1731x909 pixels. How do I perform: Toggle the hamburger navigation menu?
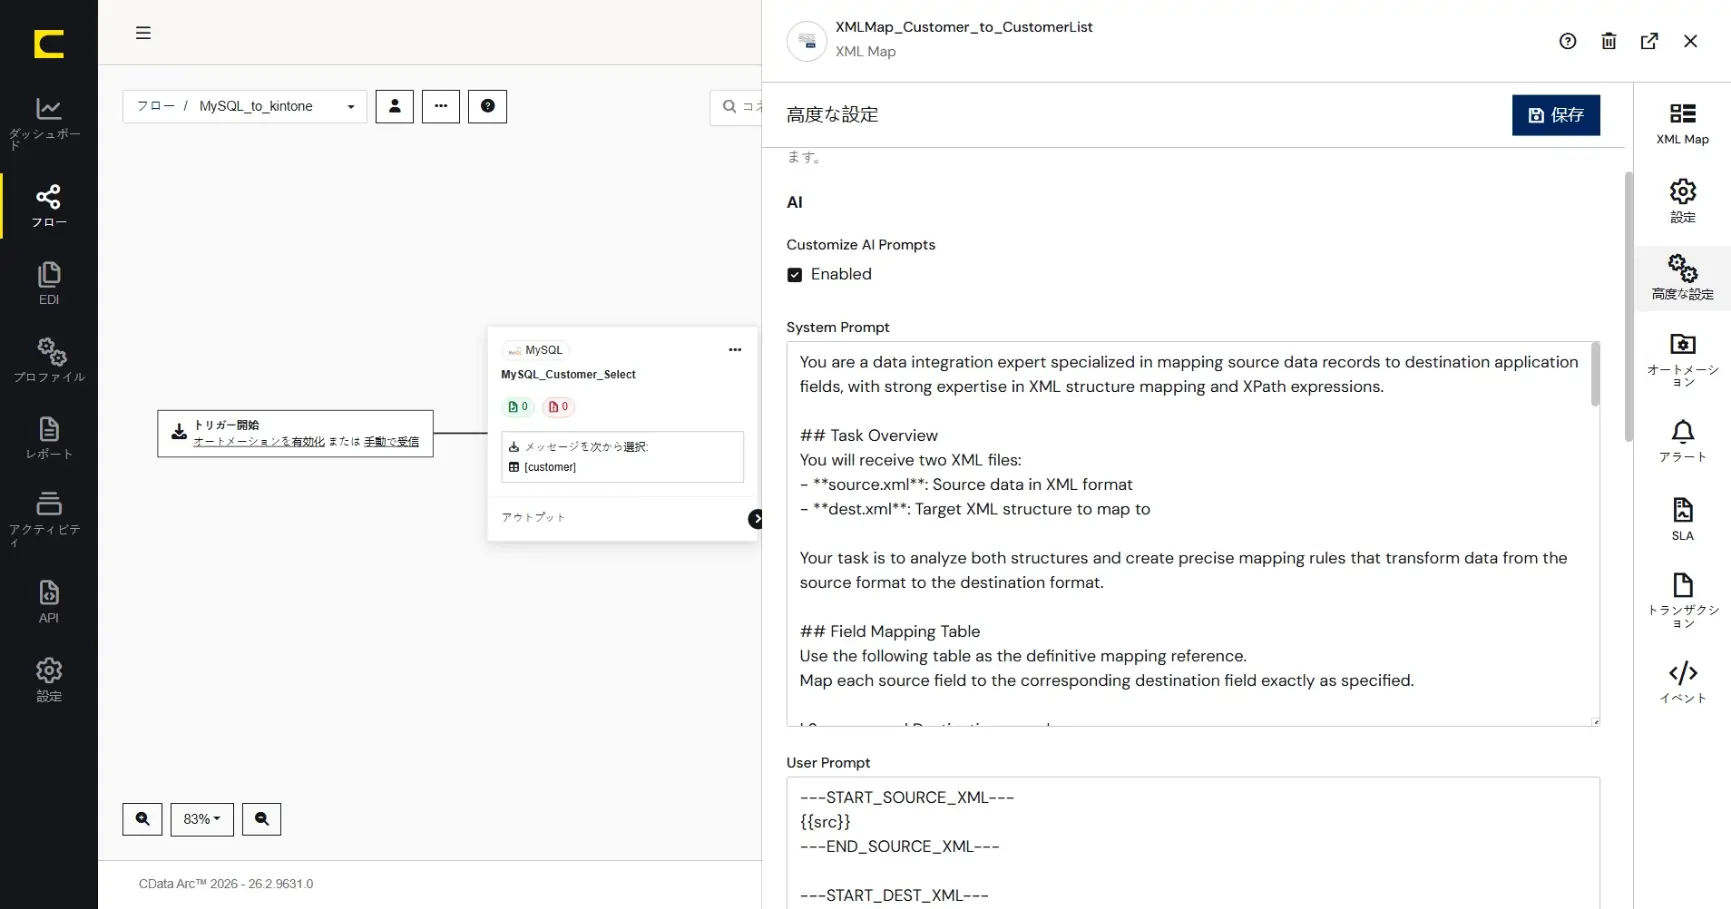point(143,33)
